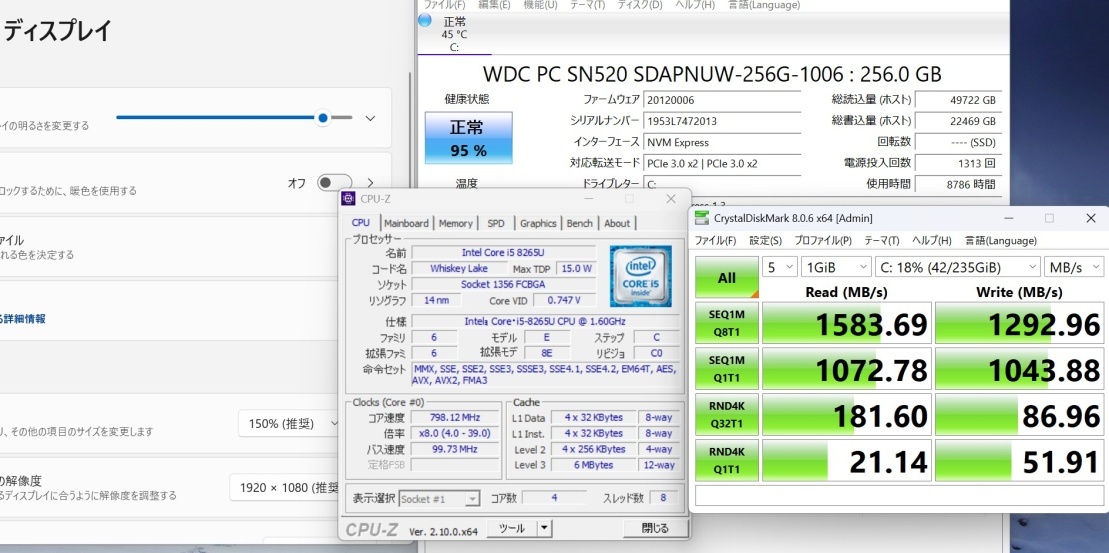Image resolution: width=1109 pixels, height=553 pixels.
Task: Click the serial number field 1953L7472013
Action: 722,121
